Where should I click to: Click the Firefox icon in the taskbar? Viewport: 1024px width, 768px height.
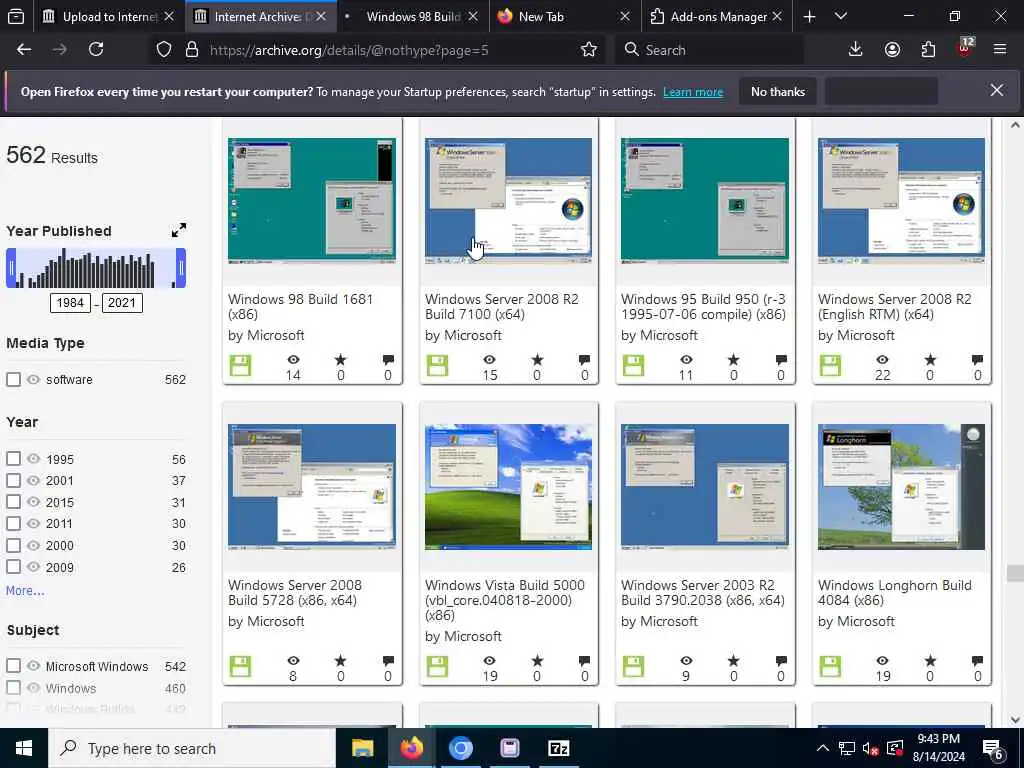pyautogui.click(x=411, y=748)
